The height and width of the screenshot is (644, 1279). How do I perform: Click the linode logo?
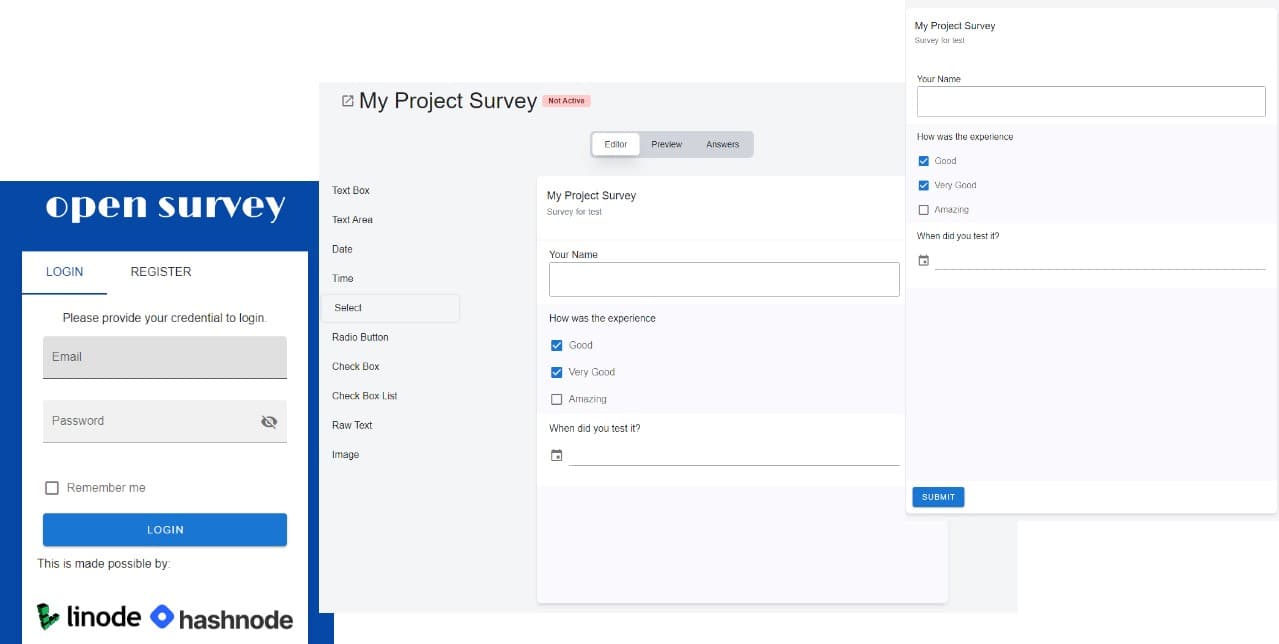tap(89, 616)
